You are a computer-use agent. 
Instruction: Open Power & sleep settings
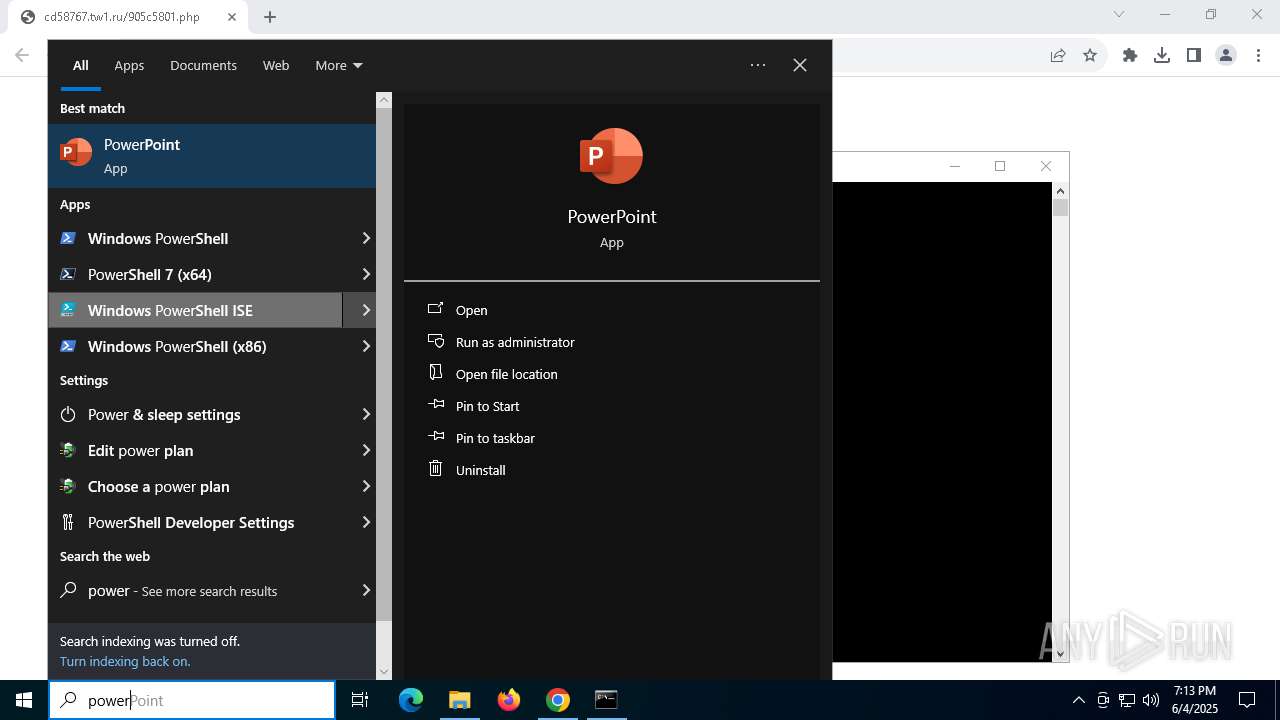pos(195,414)
